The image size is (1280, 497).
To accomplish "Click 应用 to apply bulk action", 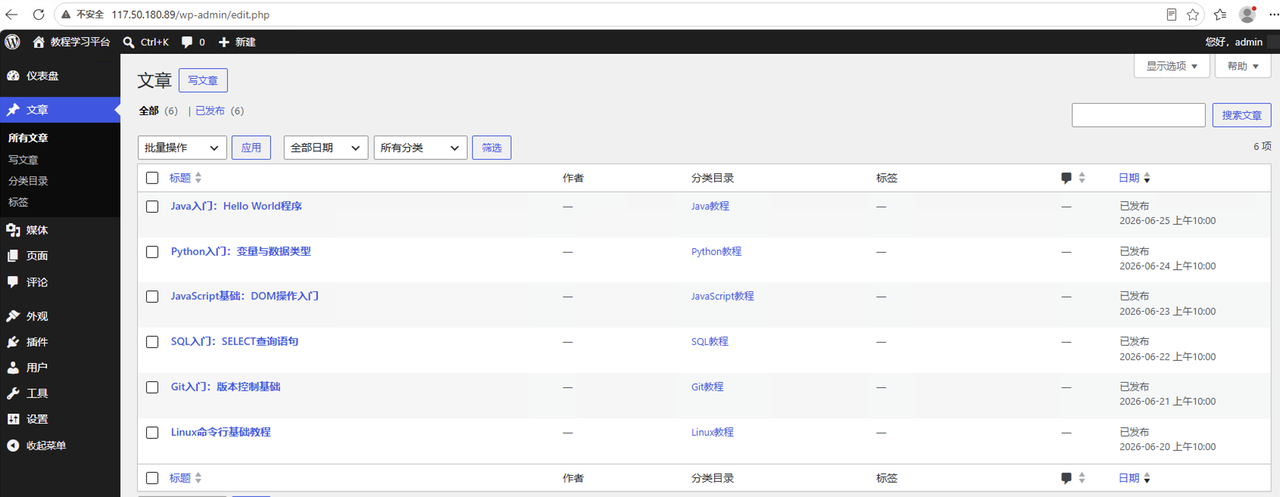I will point(251,147).
